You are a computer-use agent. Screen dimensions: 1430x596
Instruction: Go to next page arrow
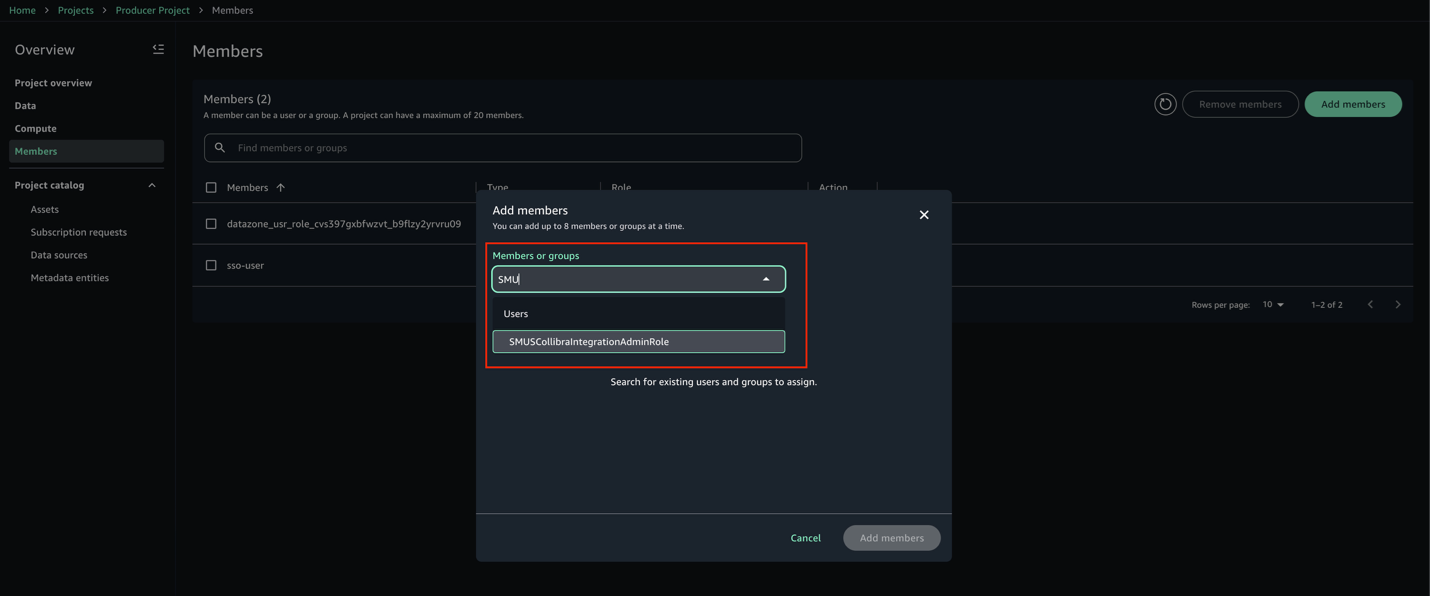(1398, 304)
